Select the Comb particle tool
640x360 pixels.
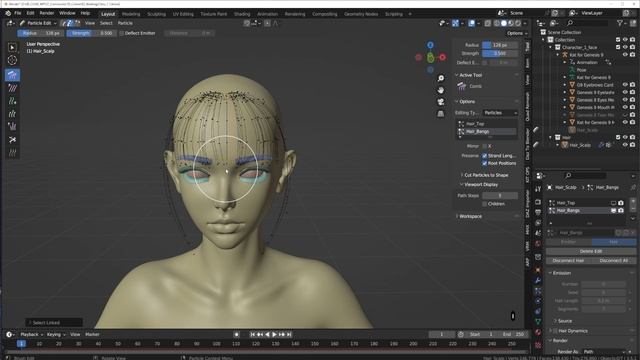(12, 75)
